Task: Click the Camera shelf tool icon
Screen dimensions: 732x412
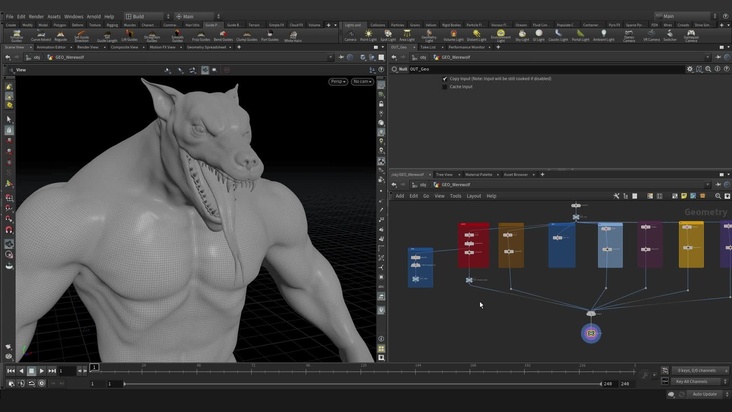Action: [350, 35]
